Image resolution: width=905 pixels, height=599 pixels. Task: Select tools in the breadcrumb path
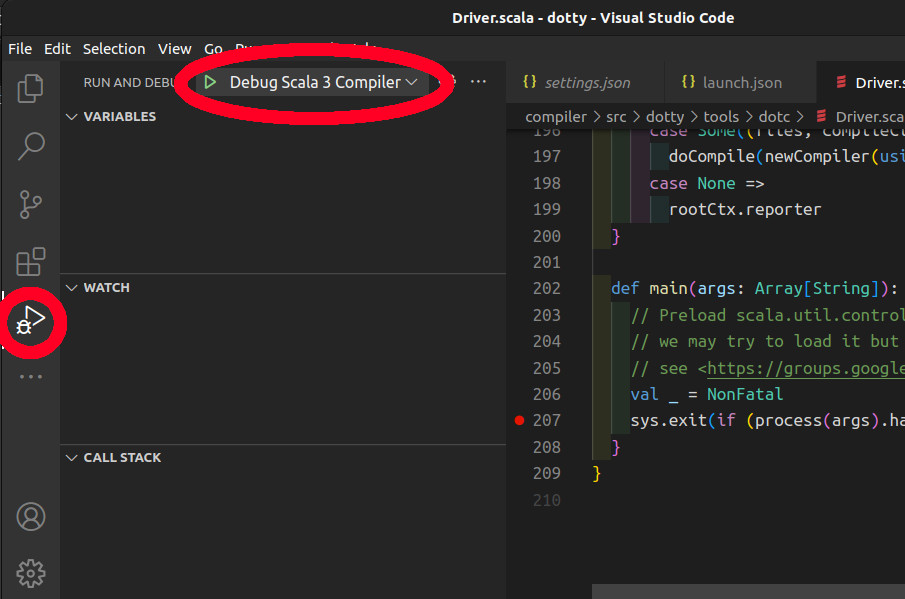[721, 115]
